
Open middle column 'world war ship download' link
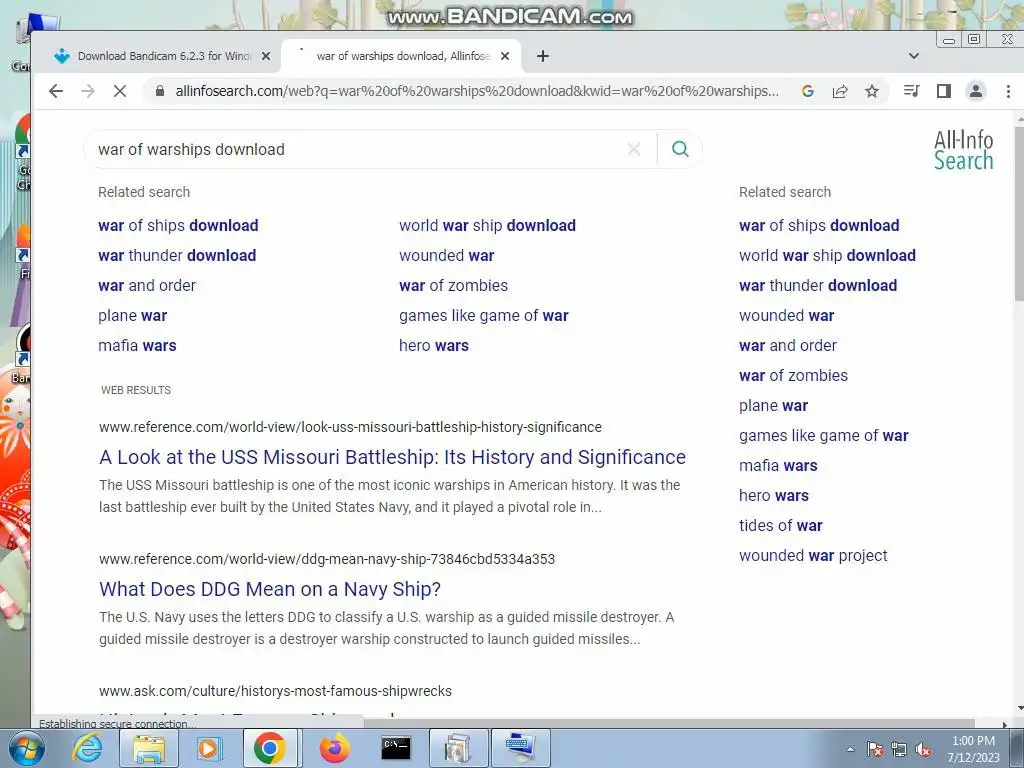487,225
